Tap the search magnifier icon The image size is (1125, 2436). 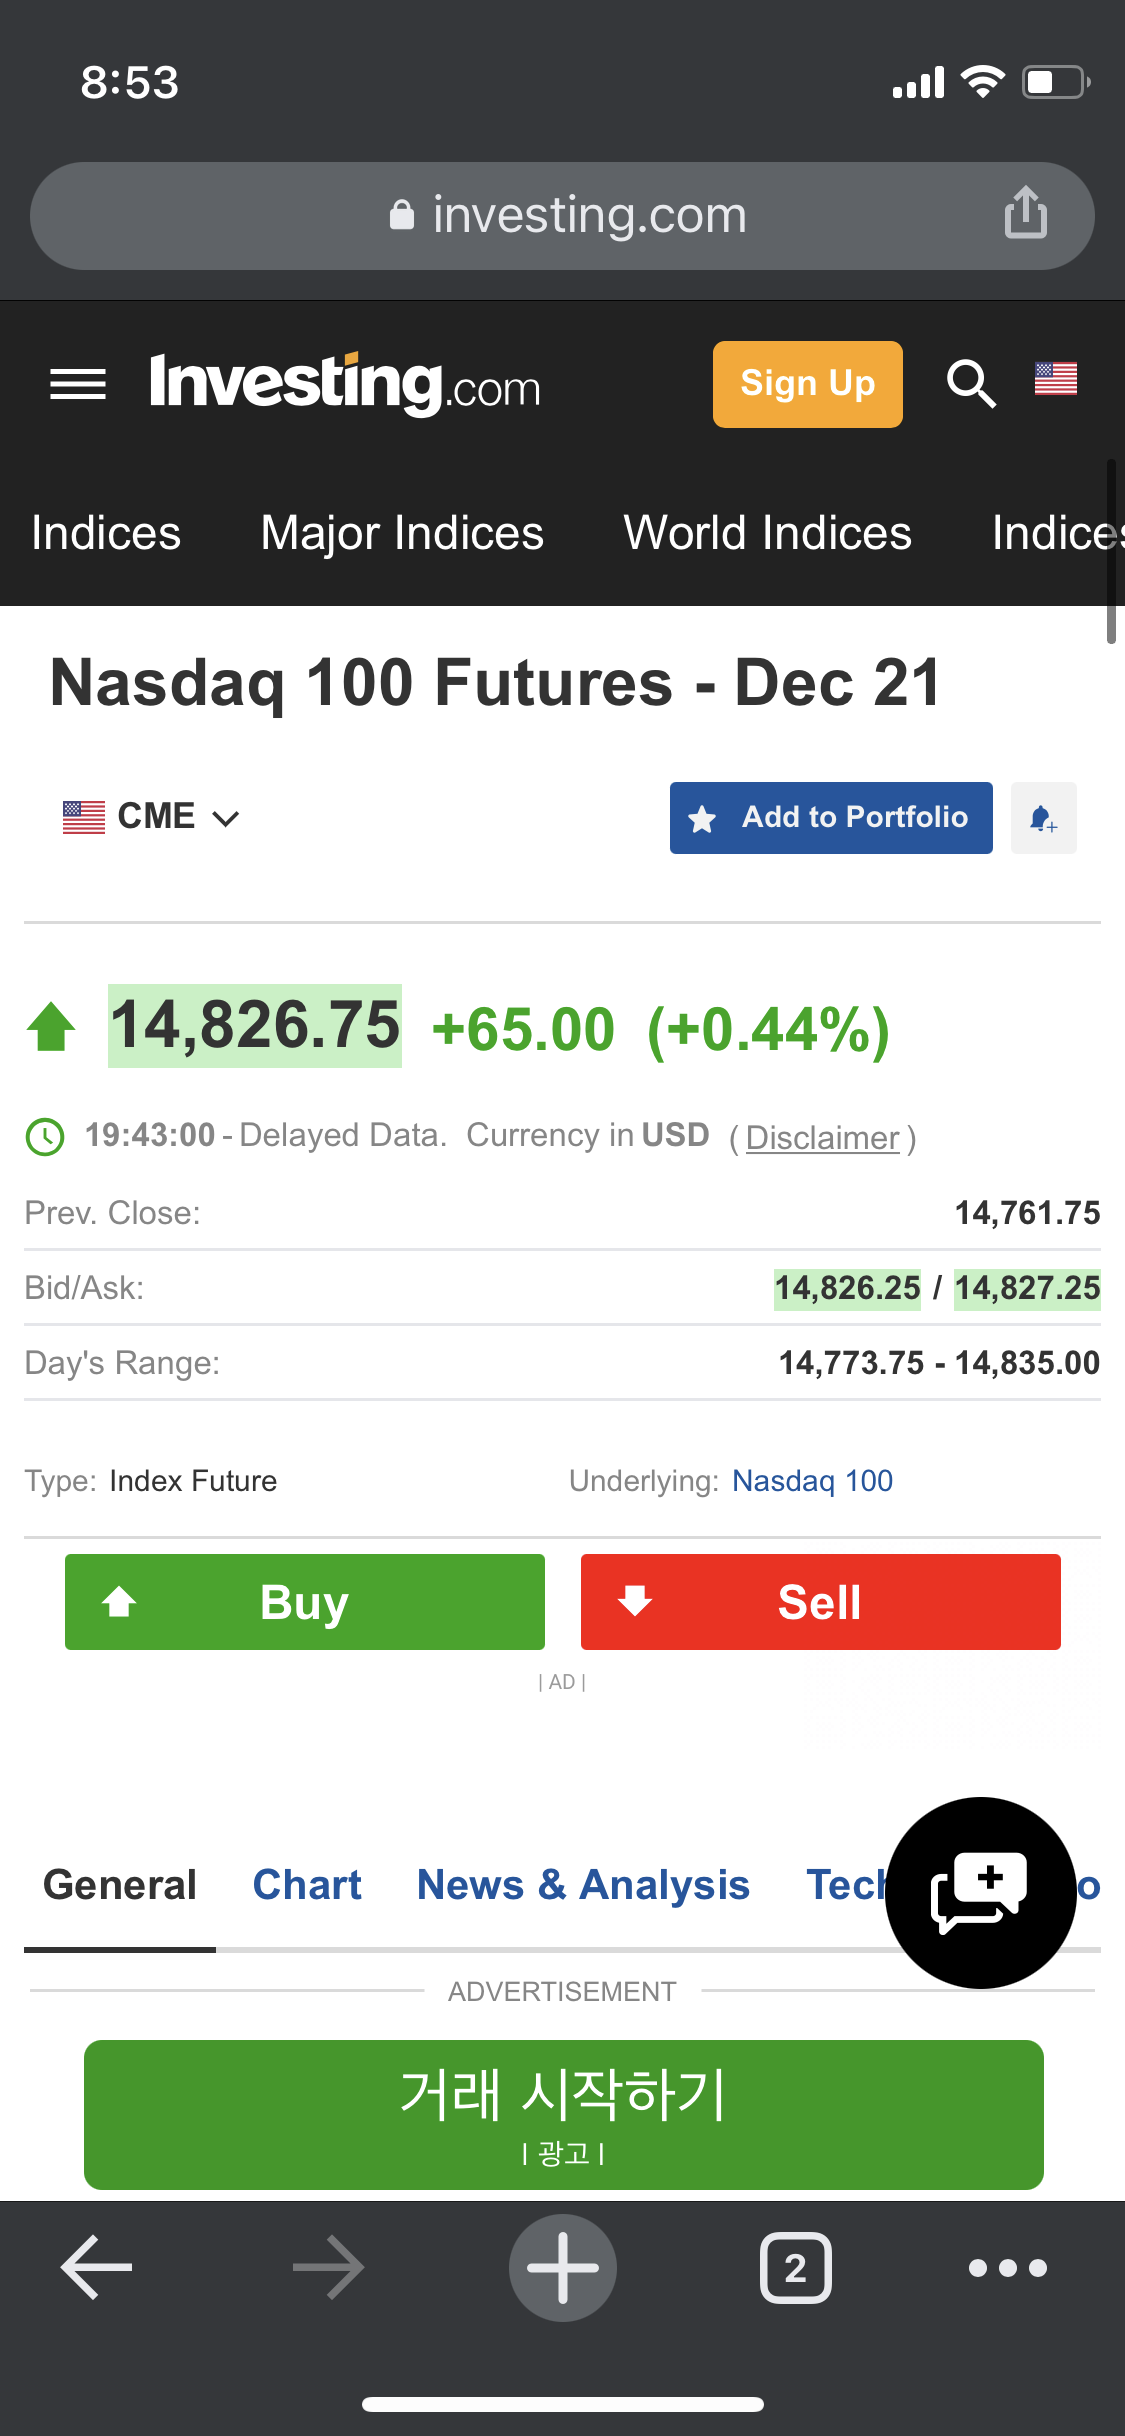971,384
